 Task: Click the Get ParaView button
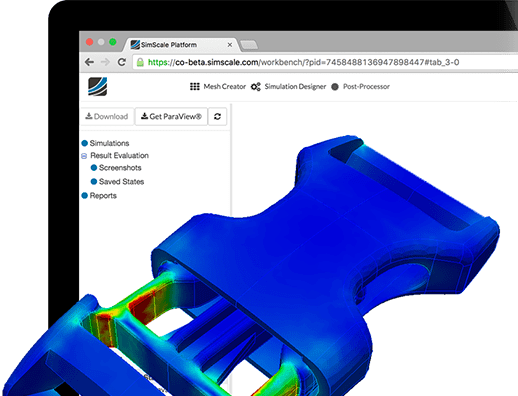[x=171, y=116]
